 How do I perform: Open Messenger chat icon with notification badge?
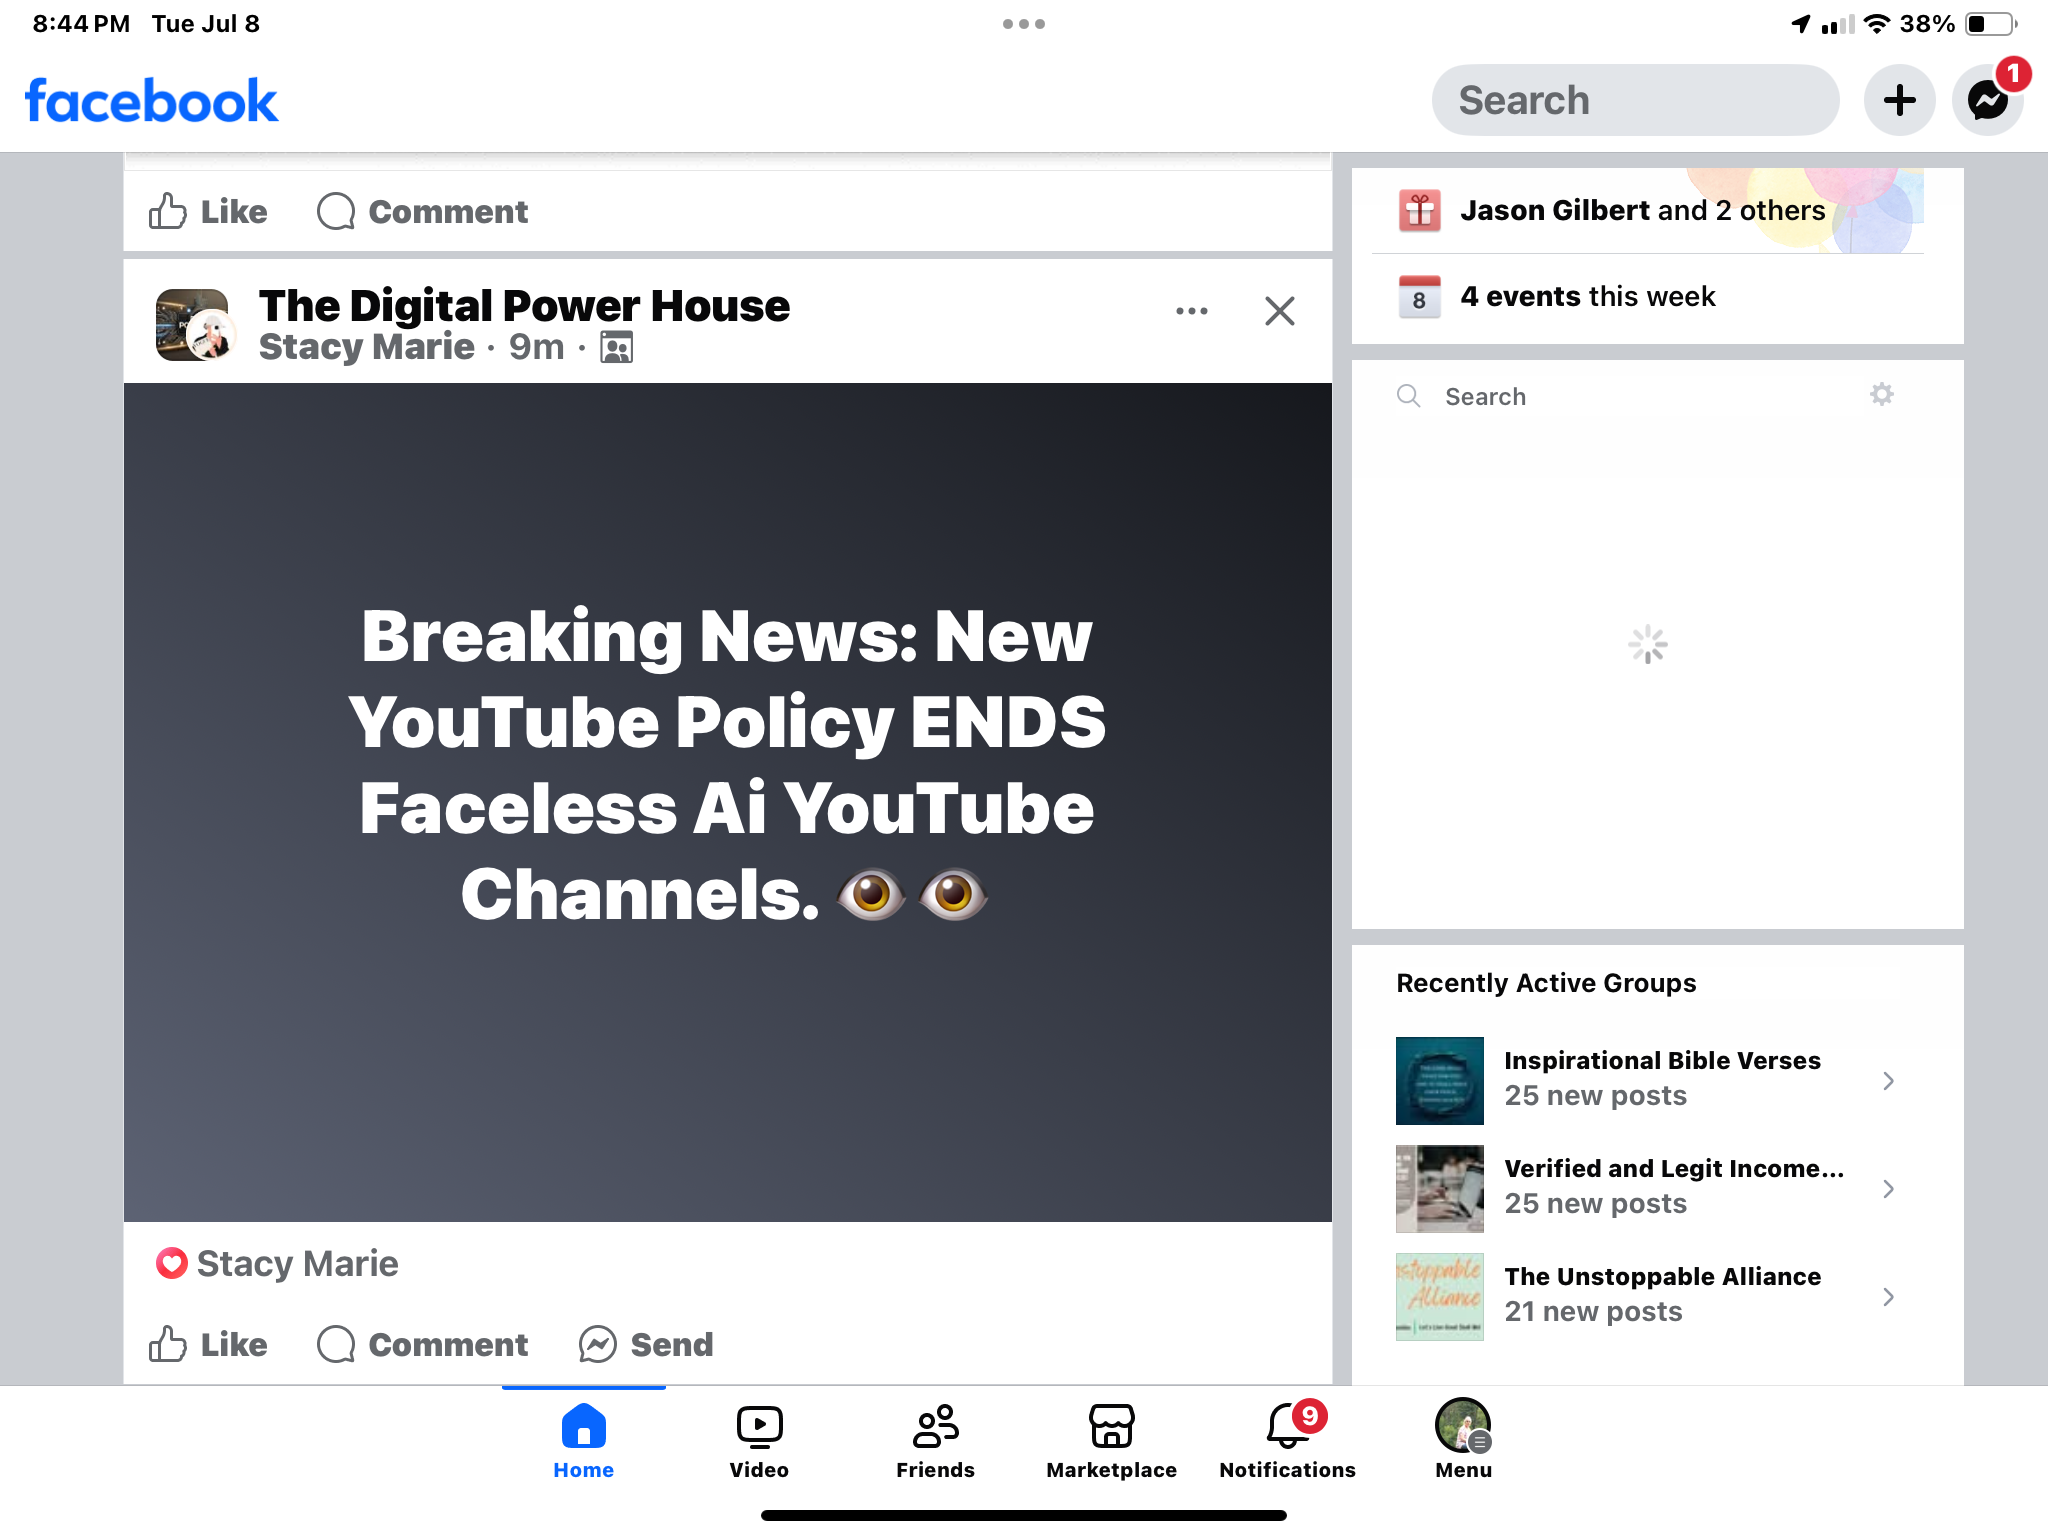click(x=1988, y=100)
